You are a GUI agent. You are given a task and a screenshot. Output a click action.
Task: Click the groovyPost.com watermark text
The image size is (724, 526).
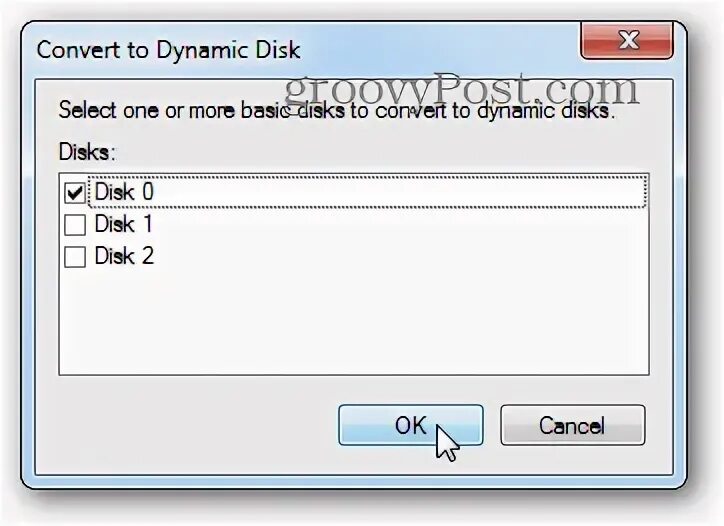point(460,88)
